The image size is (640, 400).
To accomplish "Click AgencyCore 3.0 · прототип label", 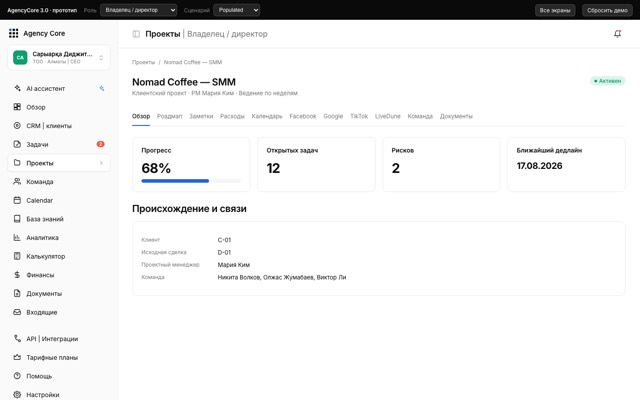I will pyautogui.click(x=42, y=10).
